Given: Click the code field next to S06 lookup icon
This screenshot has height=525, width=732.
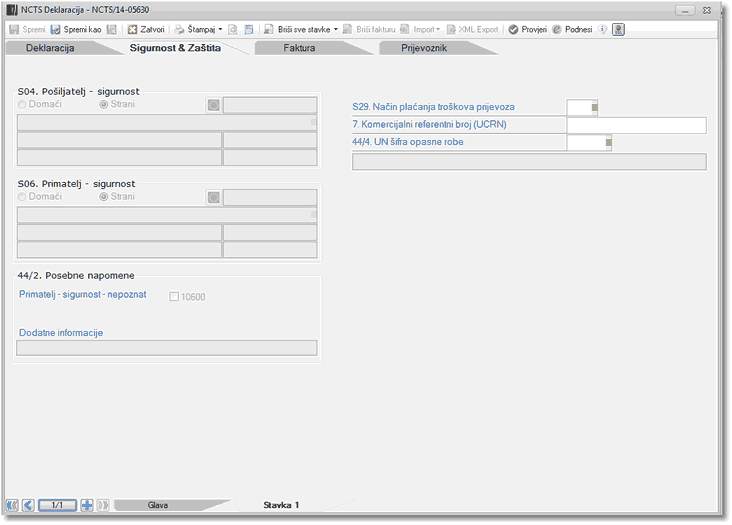Looking at the screenshot, I should click(270, 197).
